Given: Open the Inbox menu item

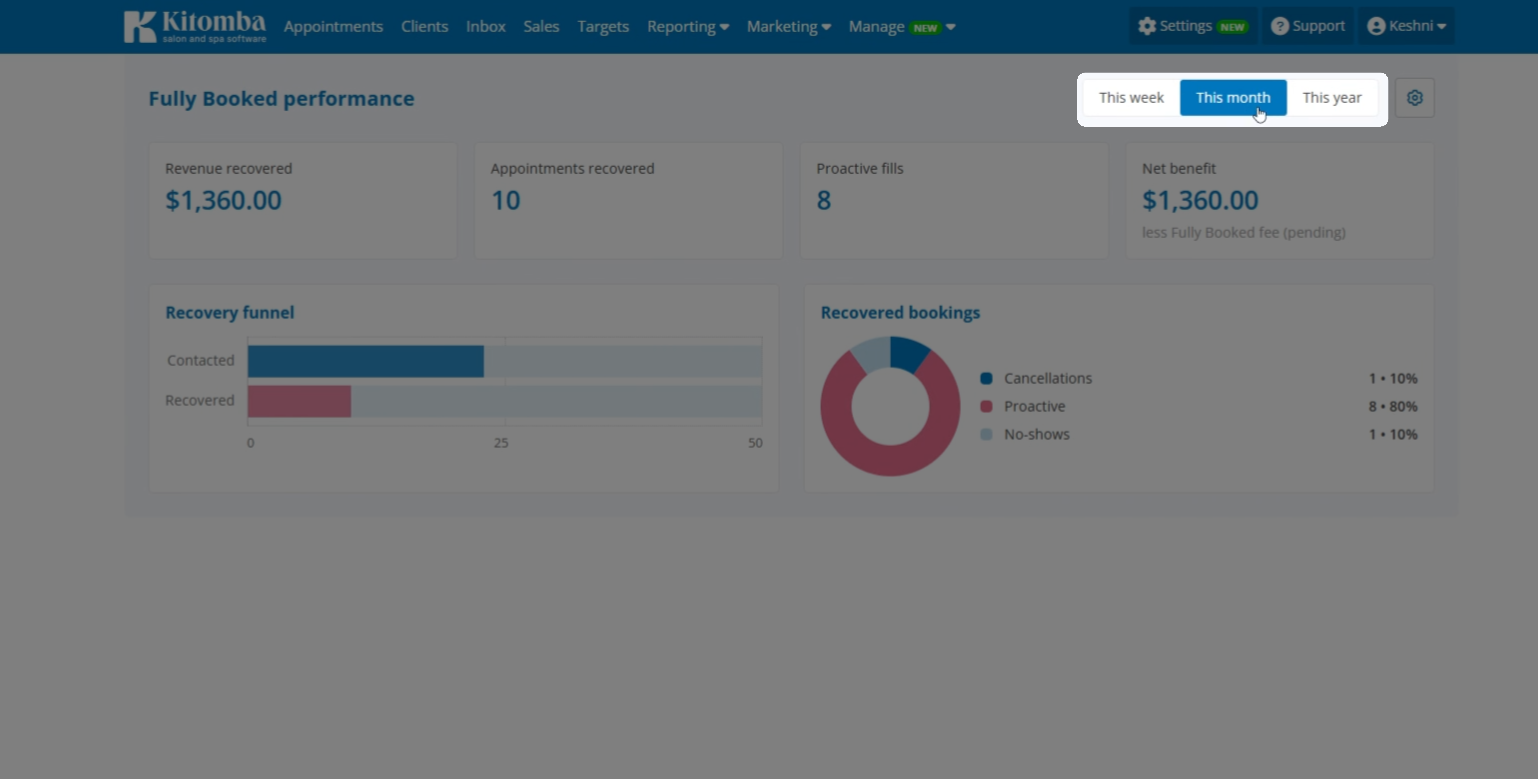Looking at the screenshot, I should coord(486,27).
